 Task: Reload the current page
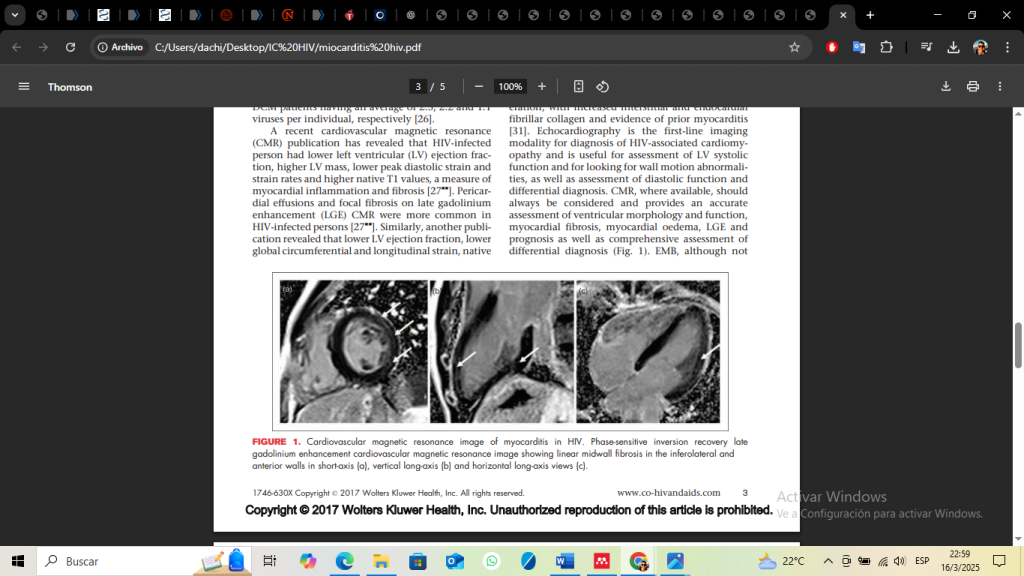[70, 47]
